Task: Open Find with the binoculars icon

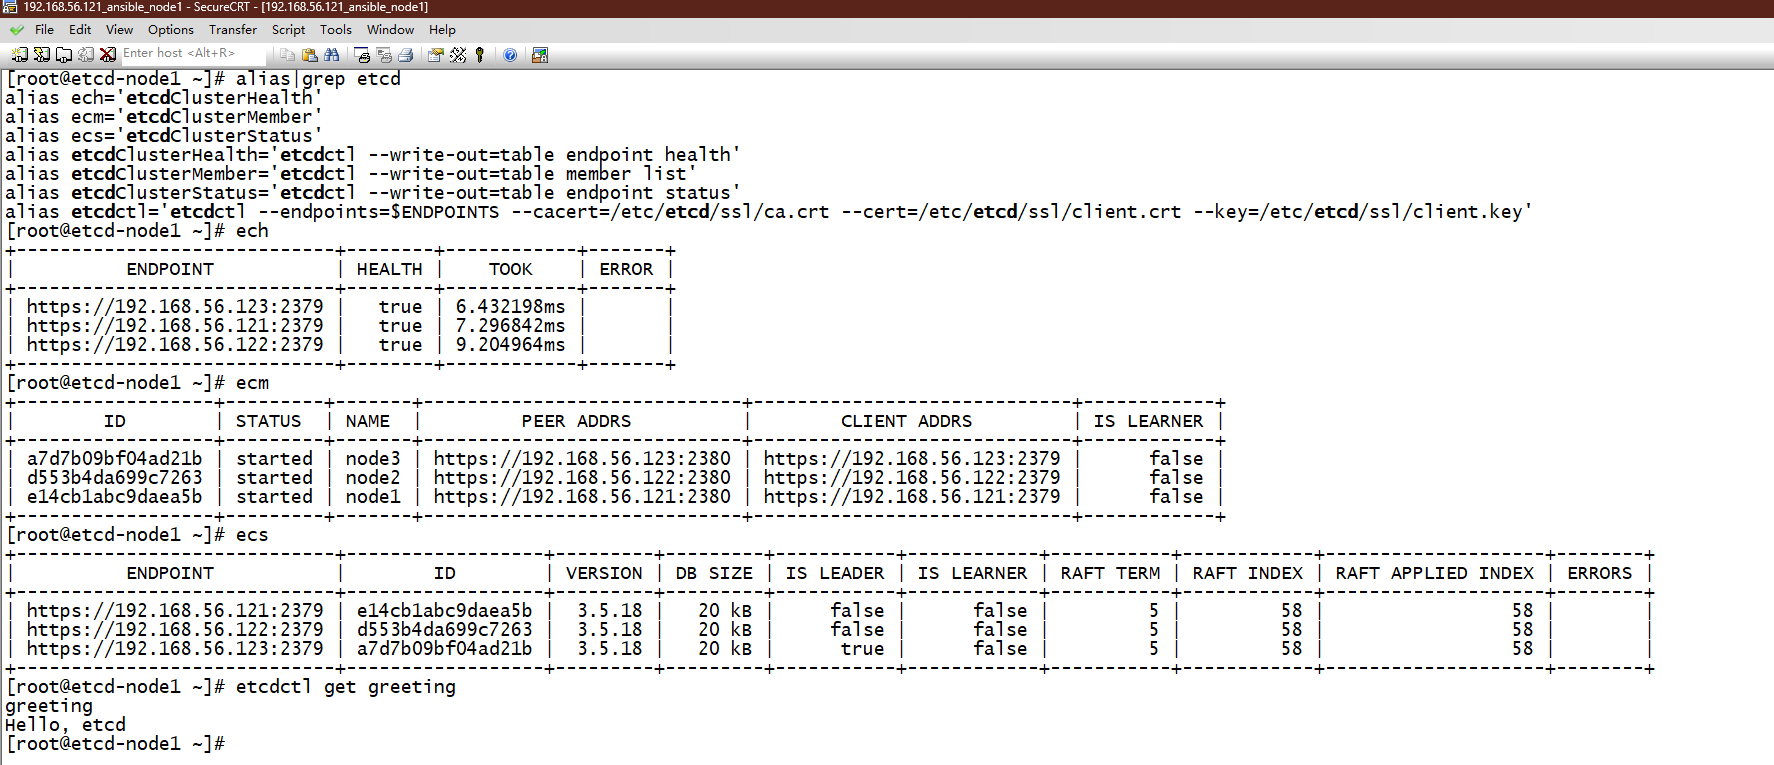Action: click(332, 55)
